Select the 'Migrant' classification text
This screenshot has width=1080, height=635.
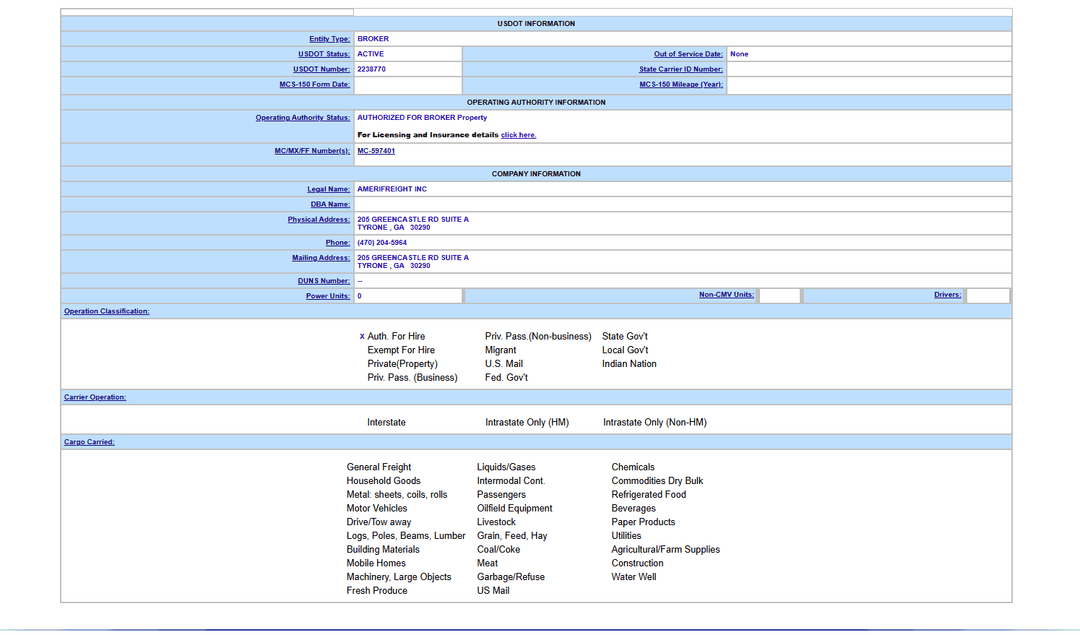(x=500, y=351)
